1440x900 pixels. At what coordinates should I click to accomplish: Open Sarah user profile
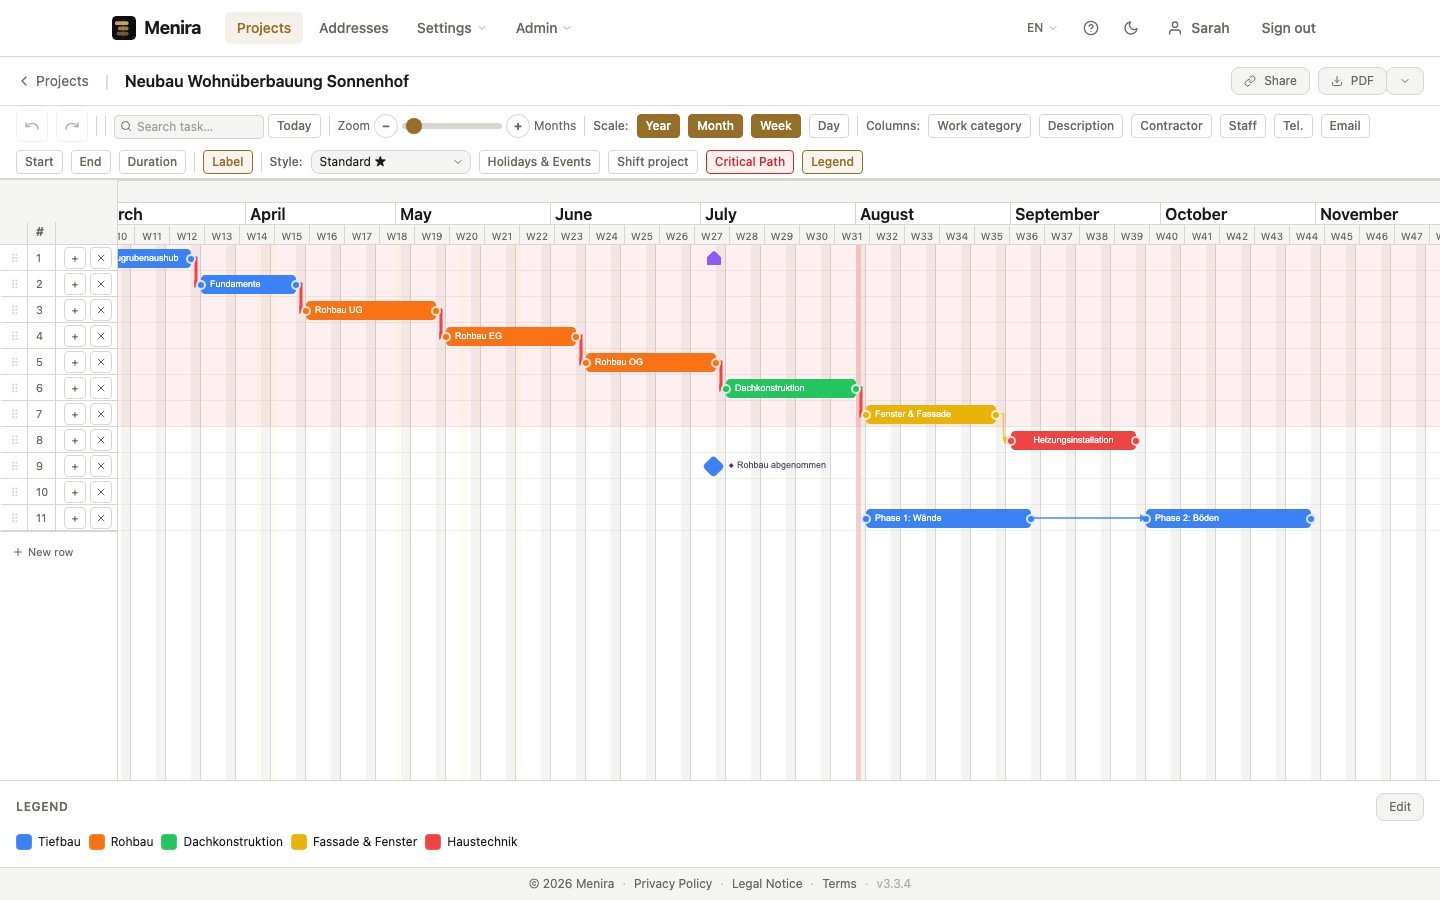1198,28
